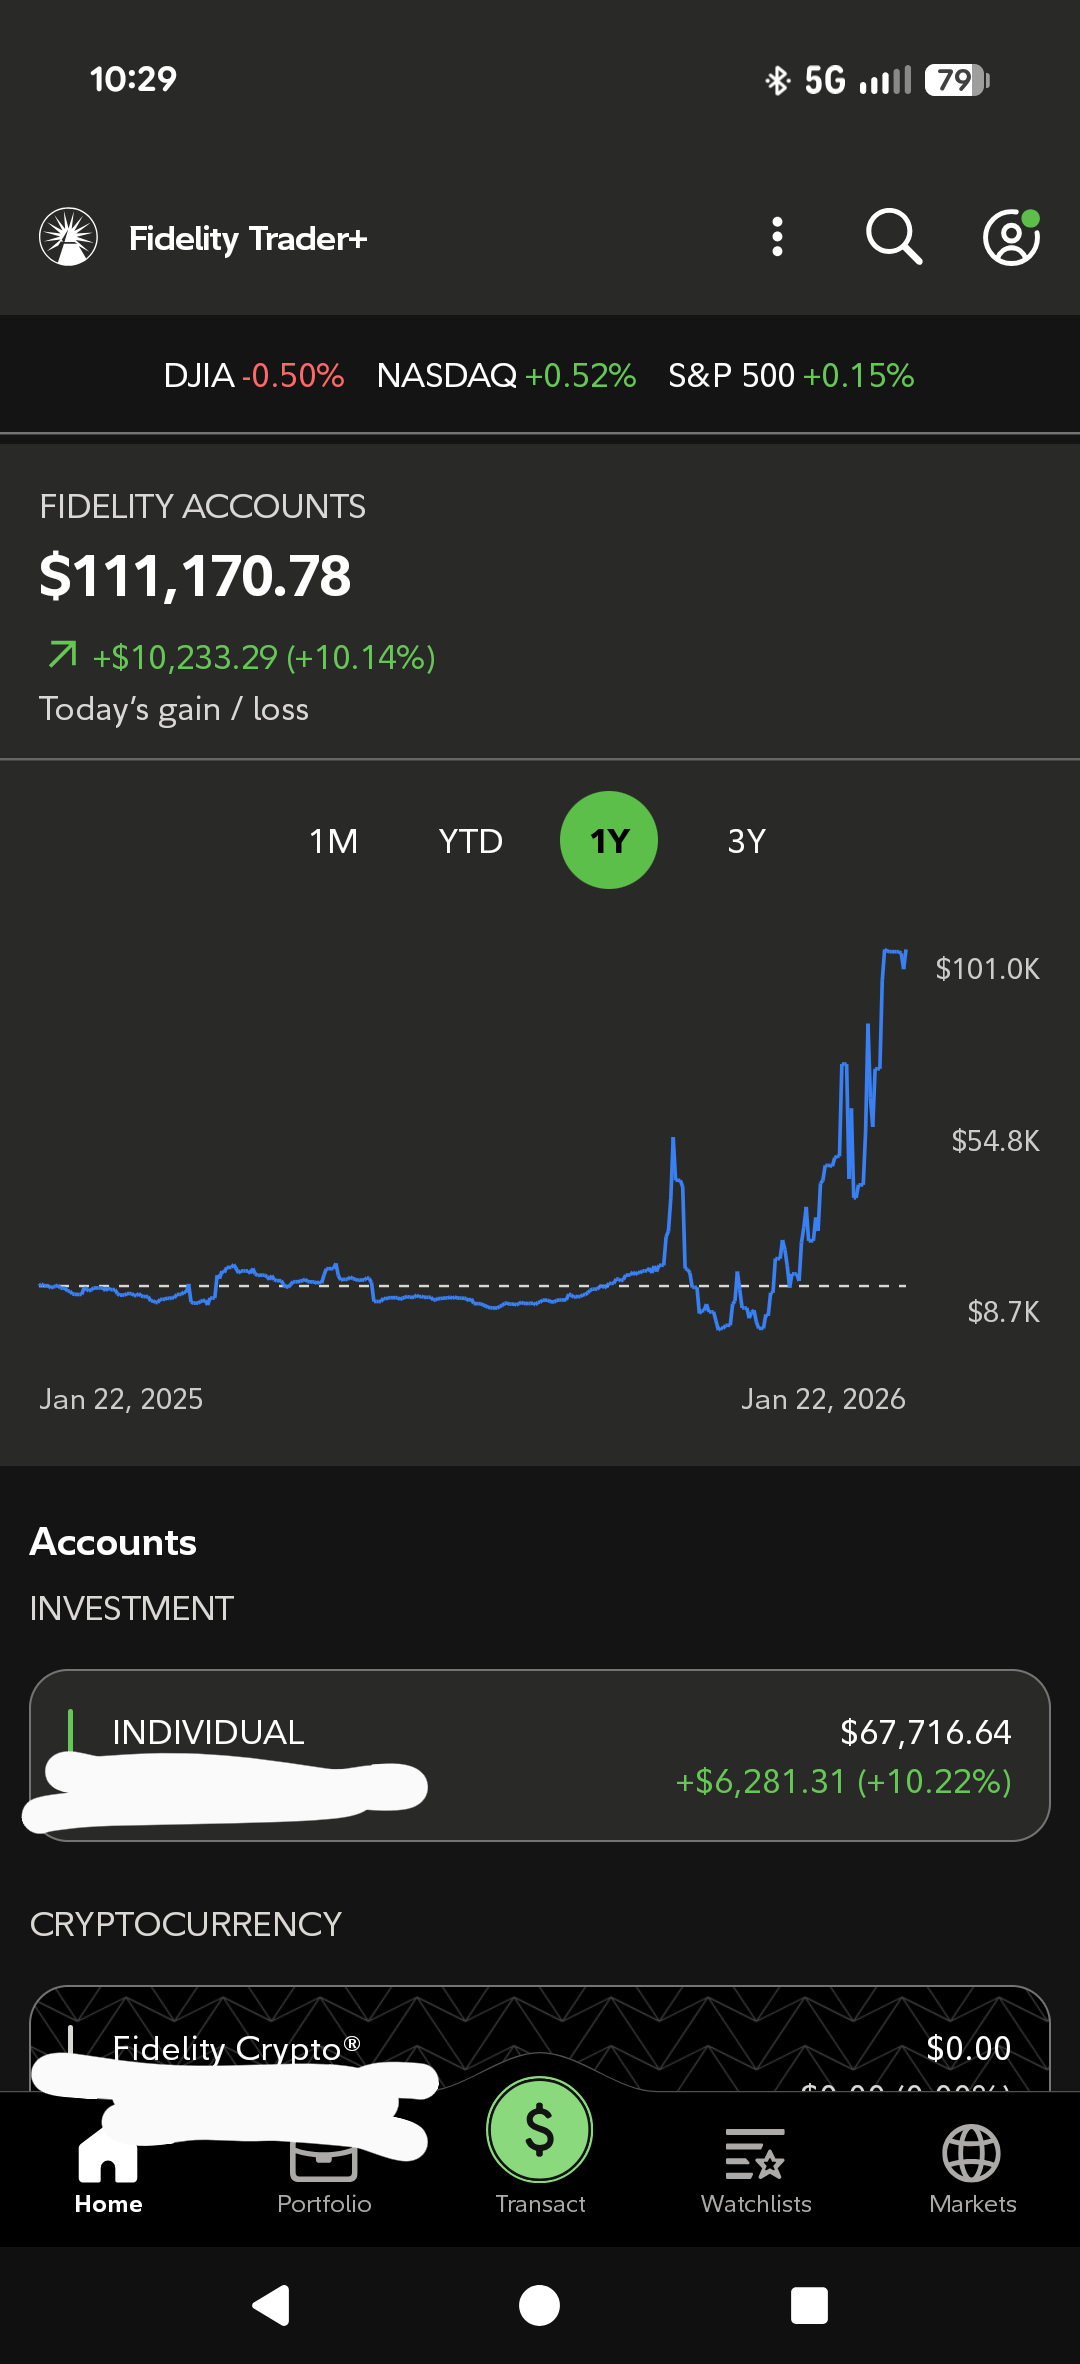This screenshot has width=1080, height=2364.
Task: Tap the S&P 500 index quote
Action: tap(791, 375)
